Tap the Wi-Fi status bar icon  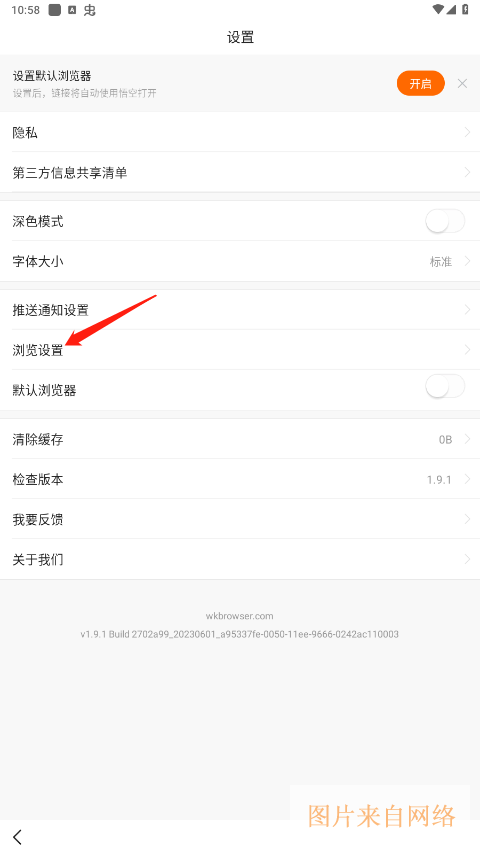point(438,9)
